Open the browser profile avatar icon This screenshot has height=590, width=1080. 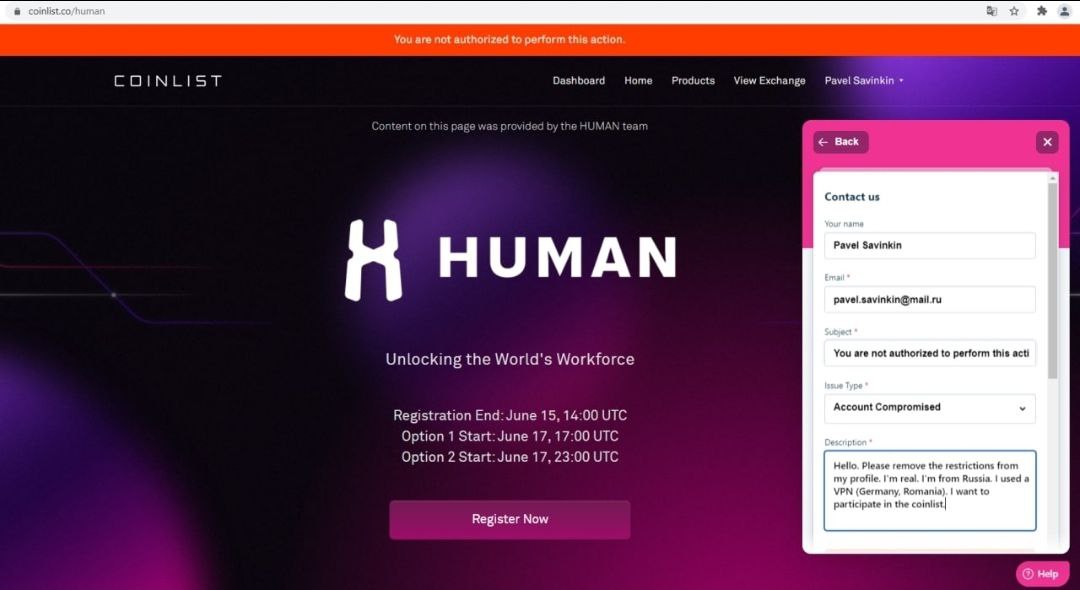click(x=1064, y=11)
